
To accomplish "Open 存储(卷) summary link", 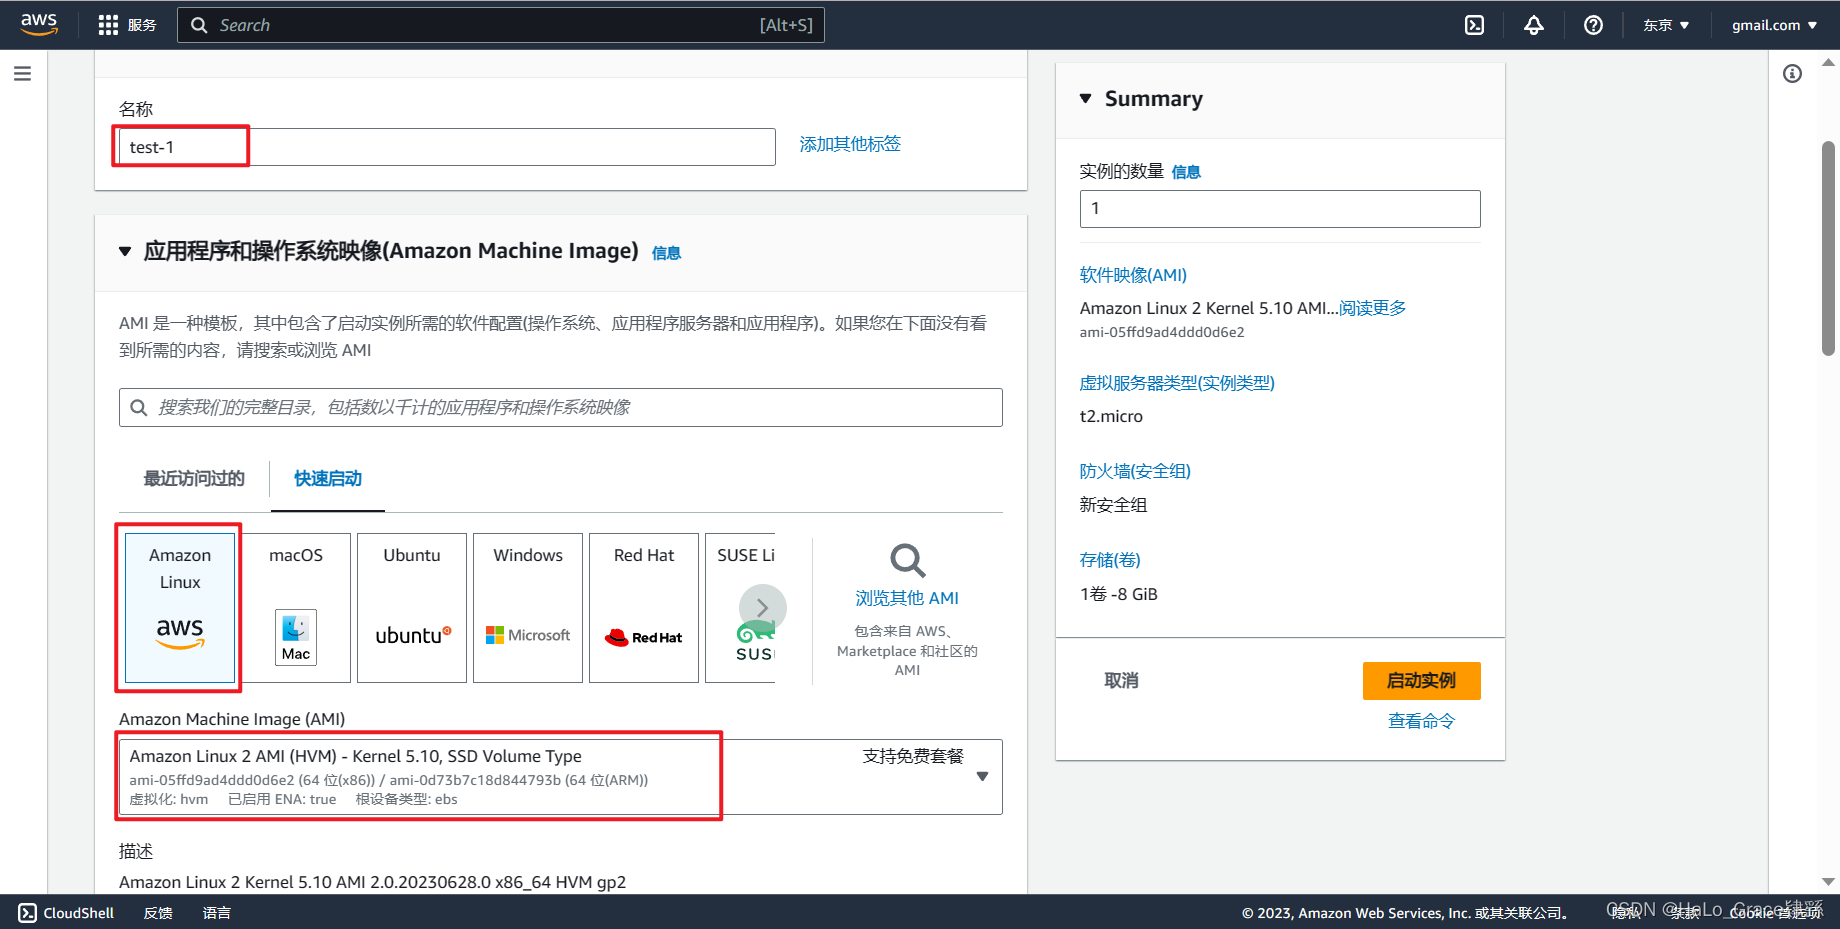I will (x=1110, y=560).
